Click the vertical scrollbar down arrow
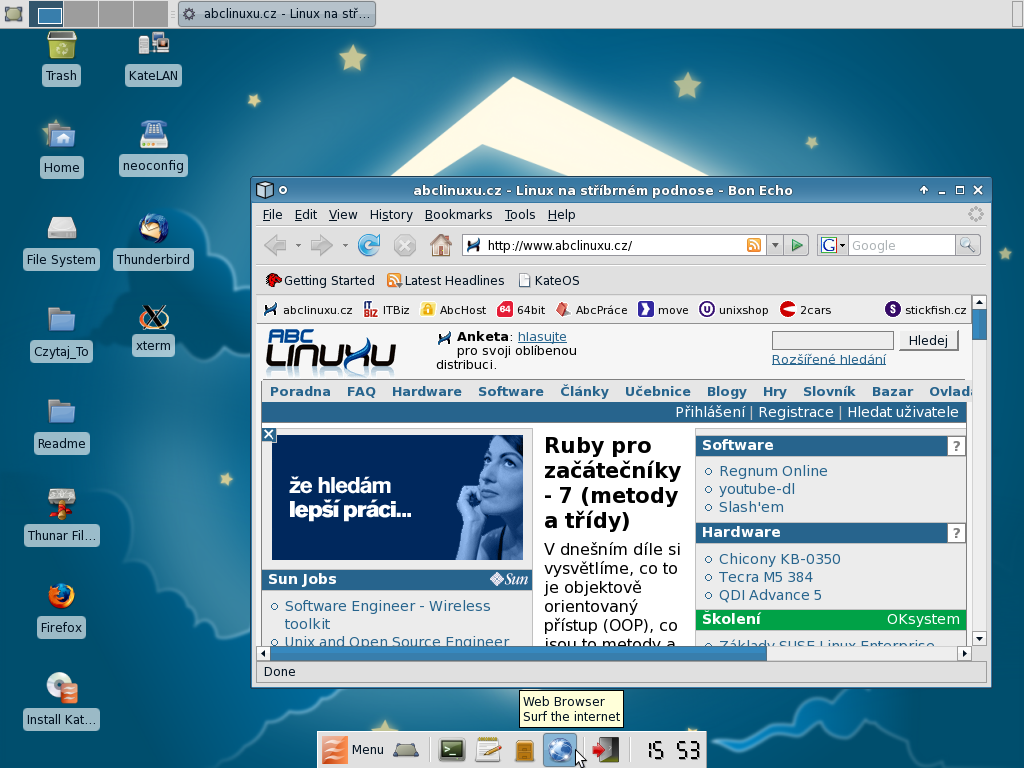Image resolution: width=1024 pixels, height=768 pixels. click(978, 639)
